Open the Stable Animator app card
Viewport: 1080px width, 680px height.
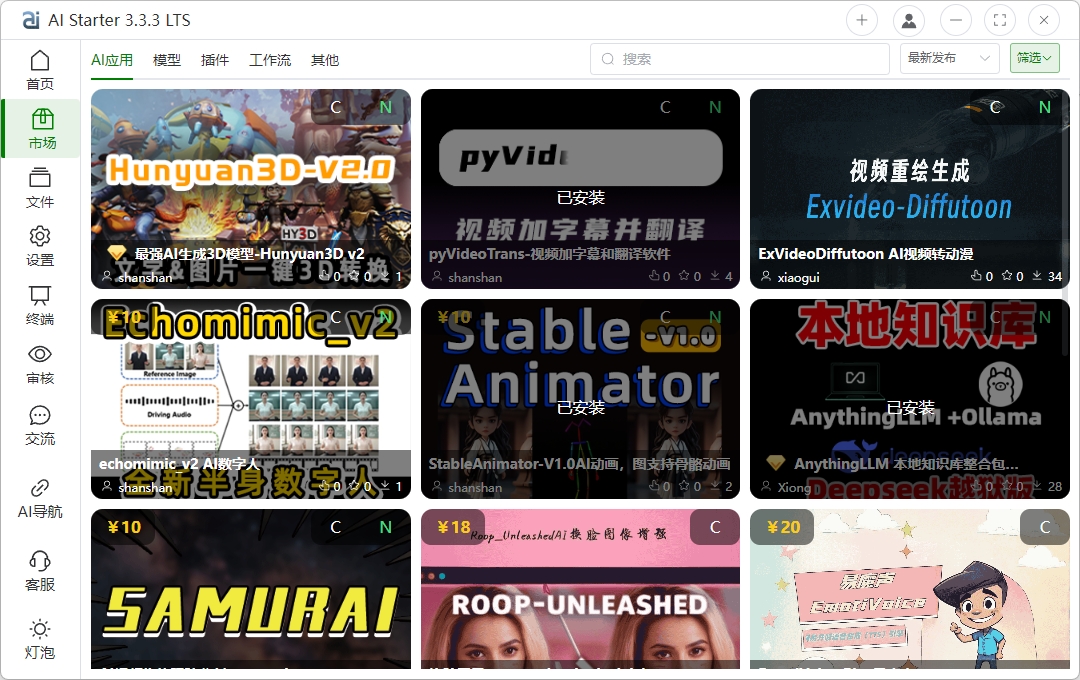(580, 399)
